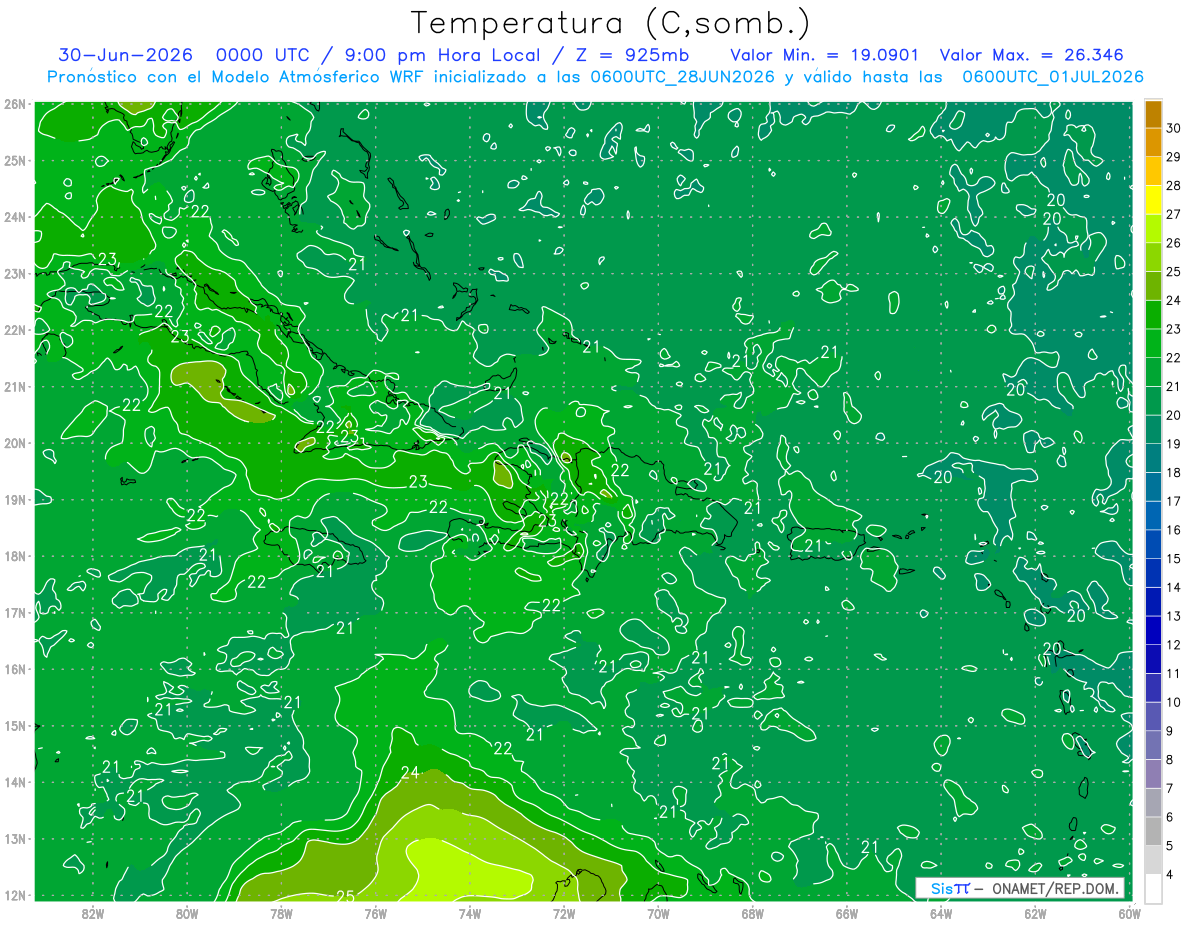Click the deep blue swatch between 12 and 13

[1153, 629]
